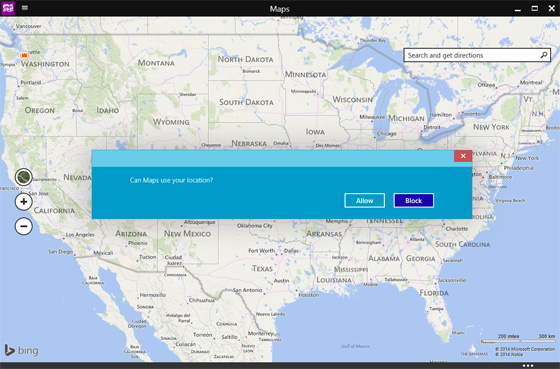Open the more options ellipsis at bottom
Viewport: 560px width, 369px height.
(528, 365)
